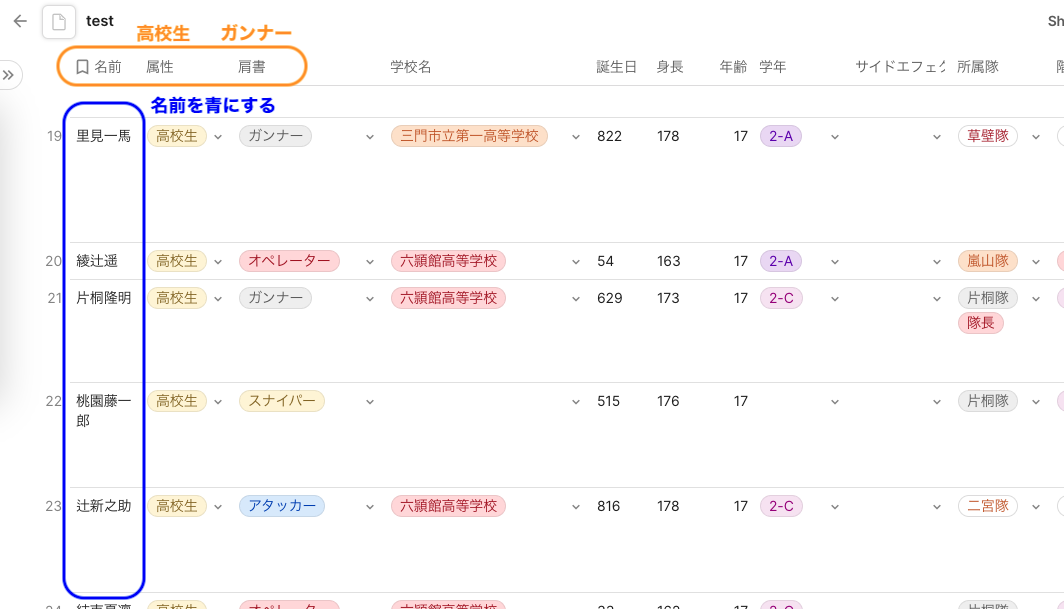This screenshot has width=1064, height=609.
Task: Click the オペレーター tag in 綾辻遥 row
Action: [x=289, y=261]
